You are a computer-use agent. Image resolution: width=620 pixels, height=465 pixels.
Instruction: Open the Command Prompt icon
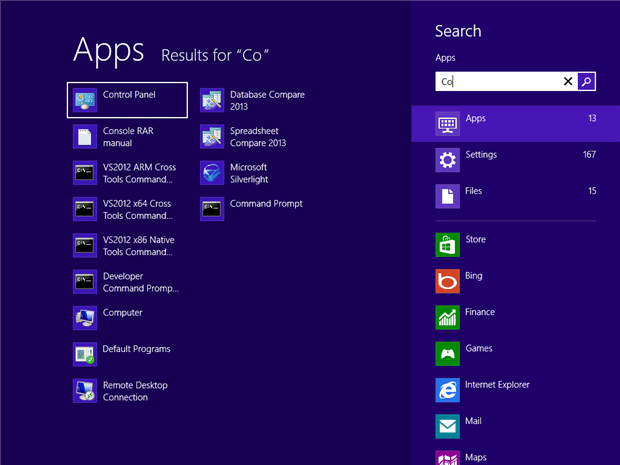212,209
